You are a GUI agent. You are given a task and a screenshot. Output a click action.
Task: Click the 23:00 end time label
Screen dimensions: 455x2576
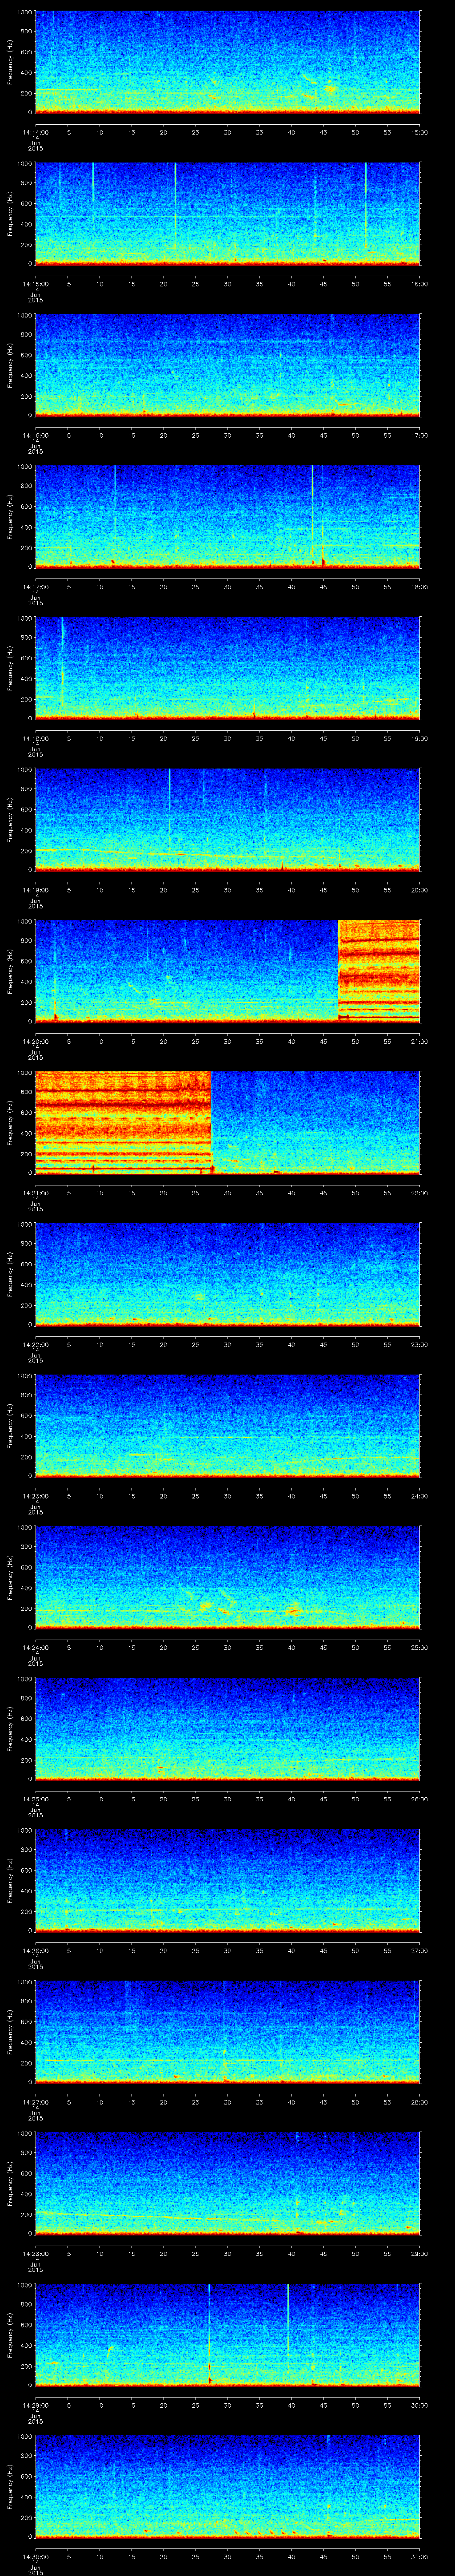coord(419,1344)
